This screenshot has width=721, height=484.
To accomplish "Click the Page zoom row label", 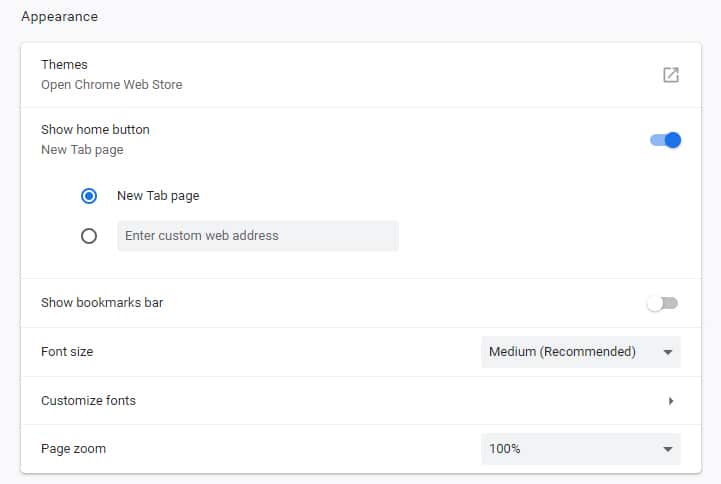I will click(x=73, y=449).
